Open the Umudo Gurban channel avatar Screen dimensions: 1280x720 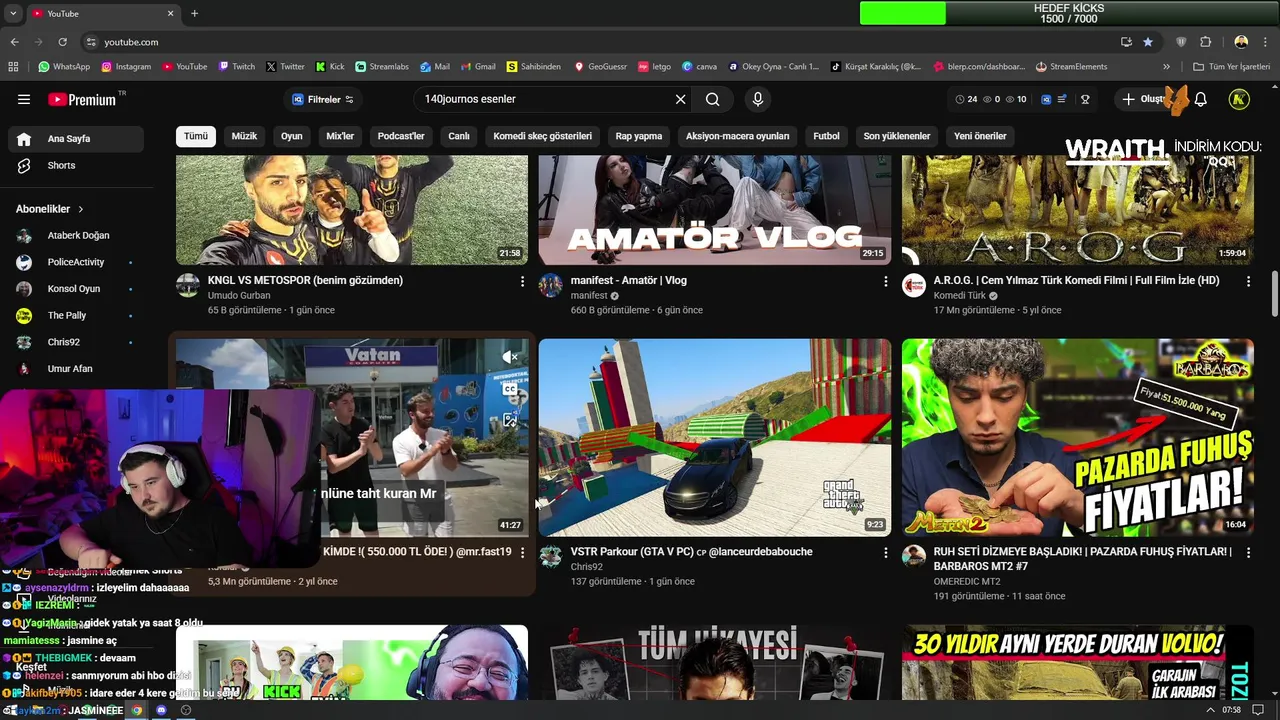point(188,286)
